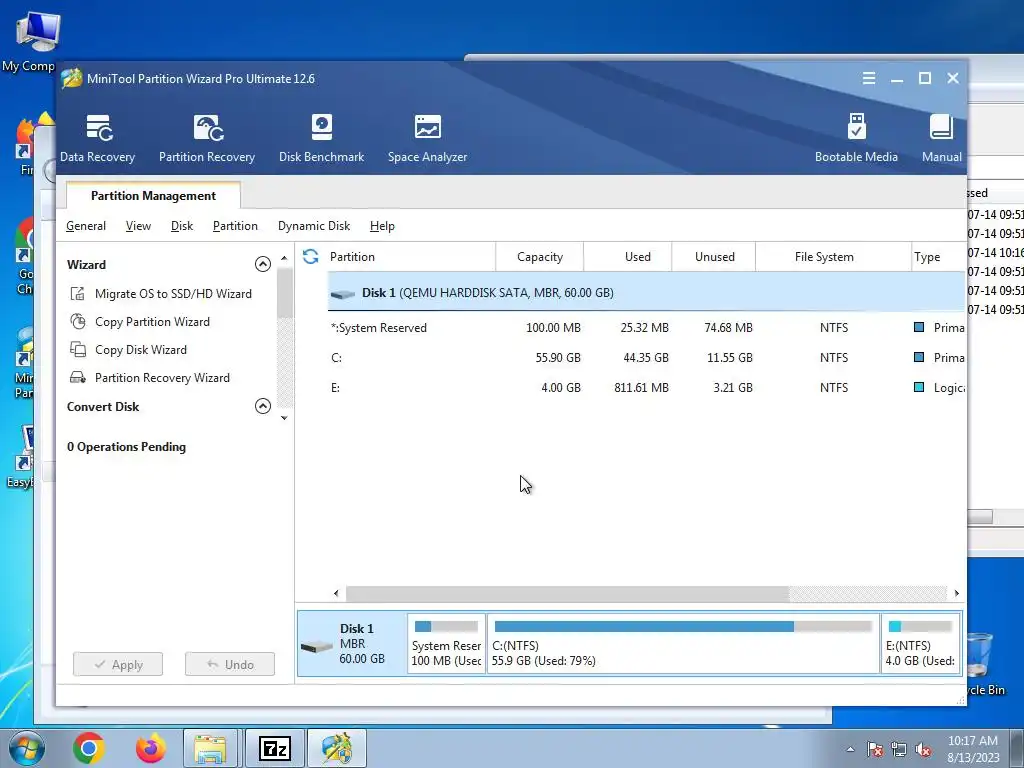Click the Migrate OS to SSD/HD Wizard icon
The height and width of the screenshot is (768, 1024).
point(78,294)
